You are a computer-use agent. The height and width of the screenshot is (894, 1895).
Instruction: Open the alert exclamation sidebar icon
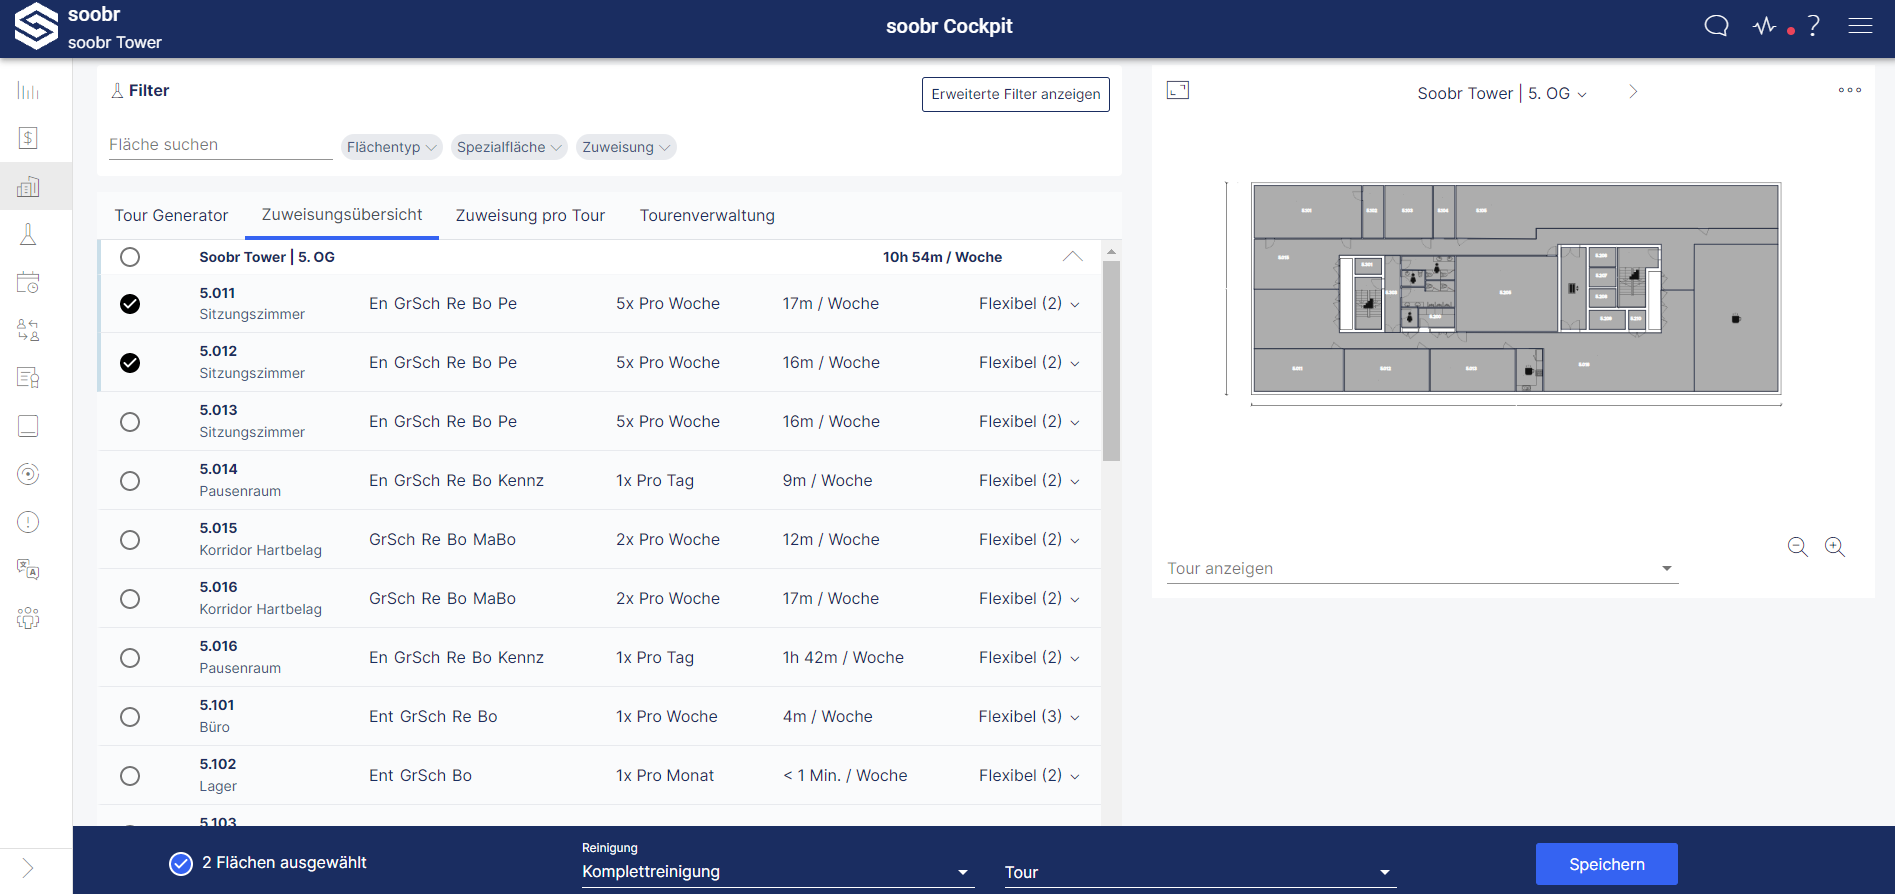[28, 522]
